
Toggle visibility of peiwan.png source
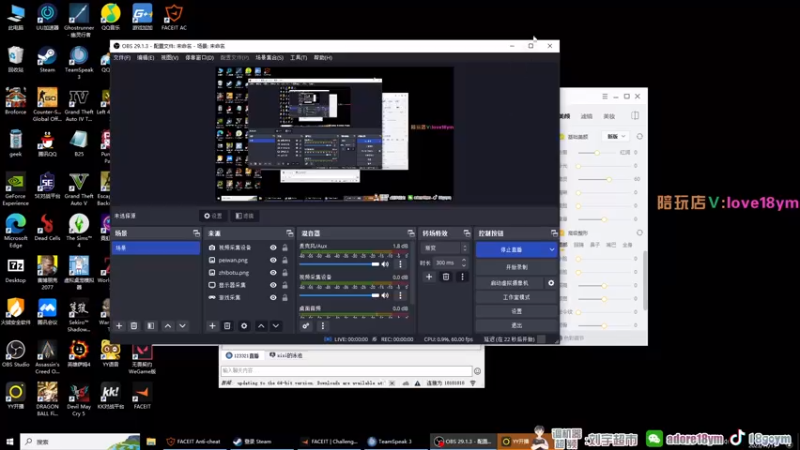(x=273, y=260)
